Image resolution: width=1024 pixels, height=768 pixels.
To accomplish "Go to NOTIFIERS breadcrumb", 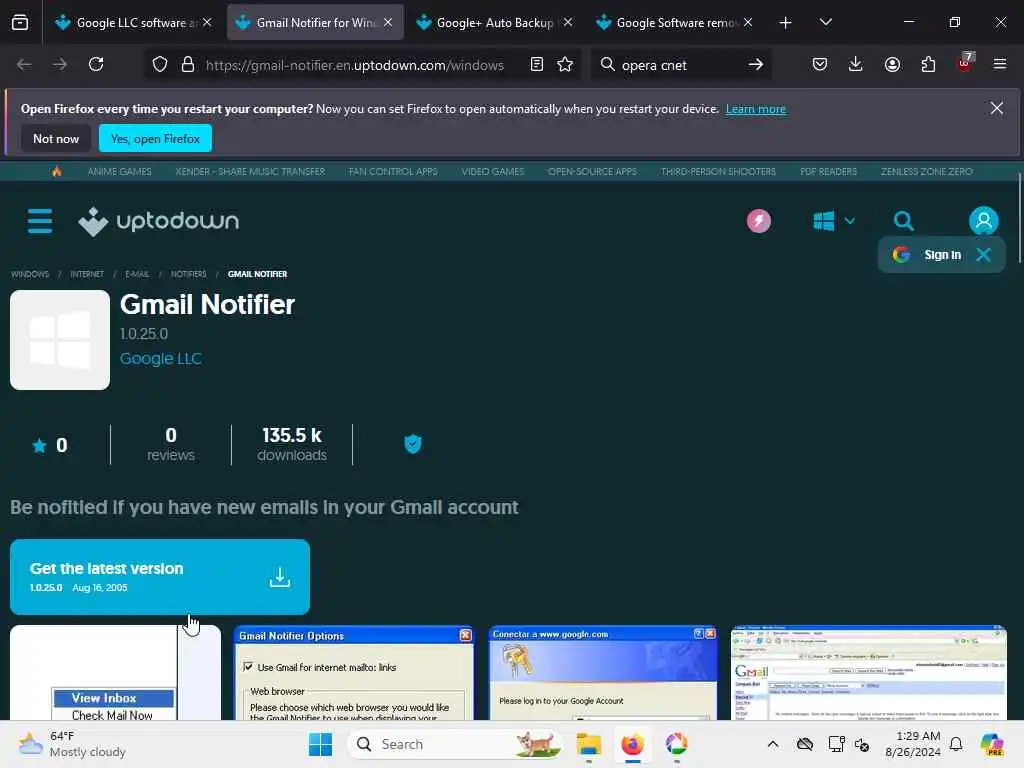I will pyautogui.click(x=189, y=274).
